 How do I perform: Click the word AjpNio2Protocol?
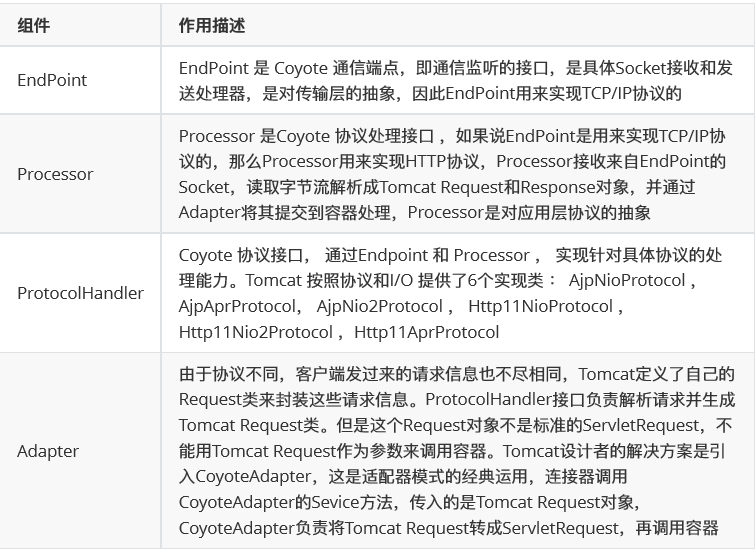click(379, 306)
